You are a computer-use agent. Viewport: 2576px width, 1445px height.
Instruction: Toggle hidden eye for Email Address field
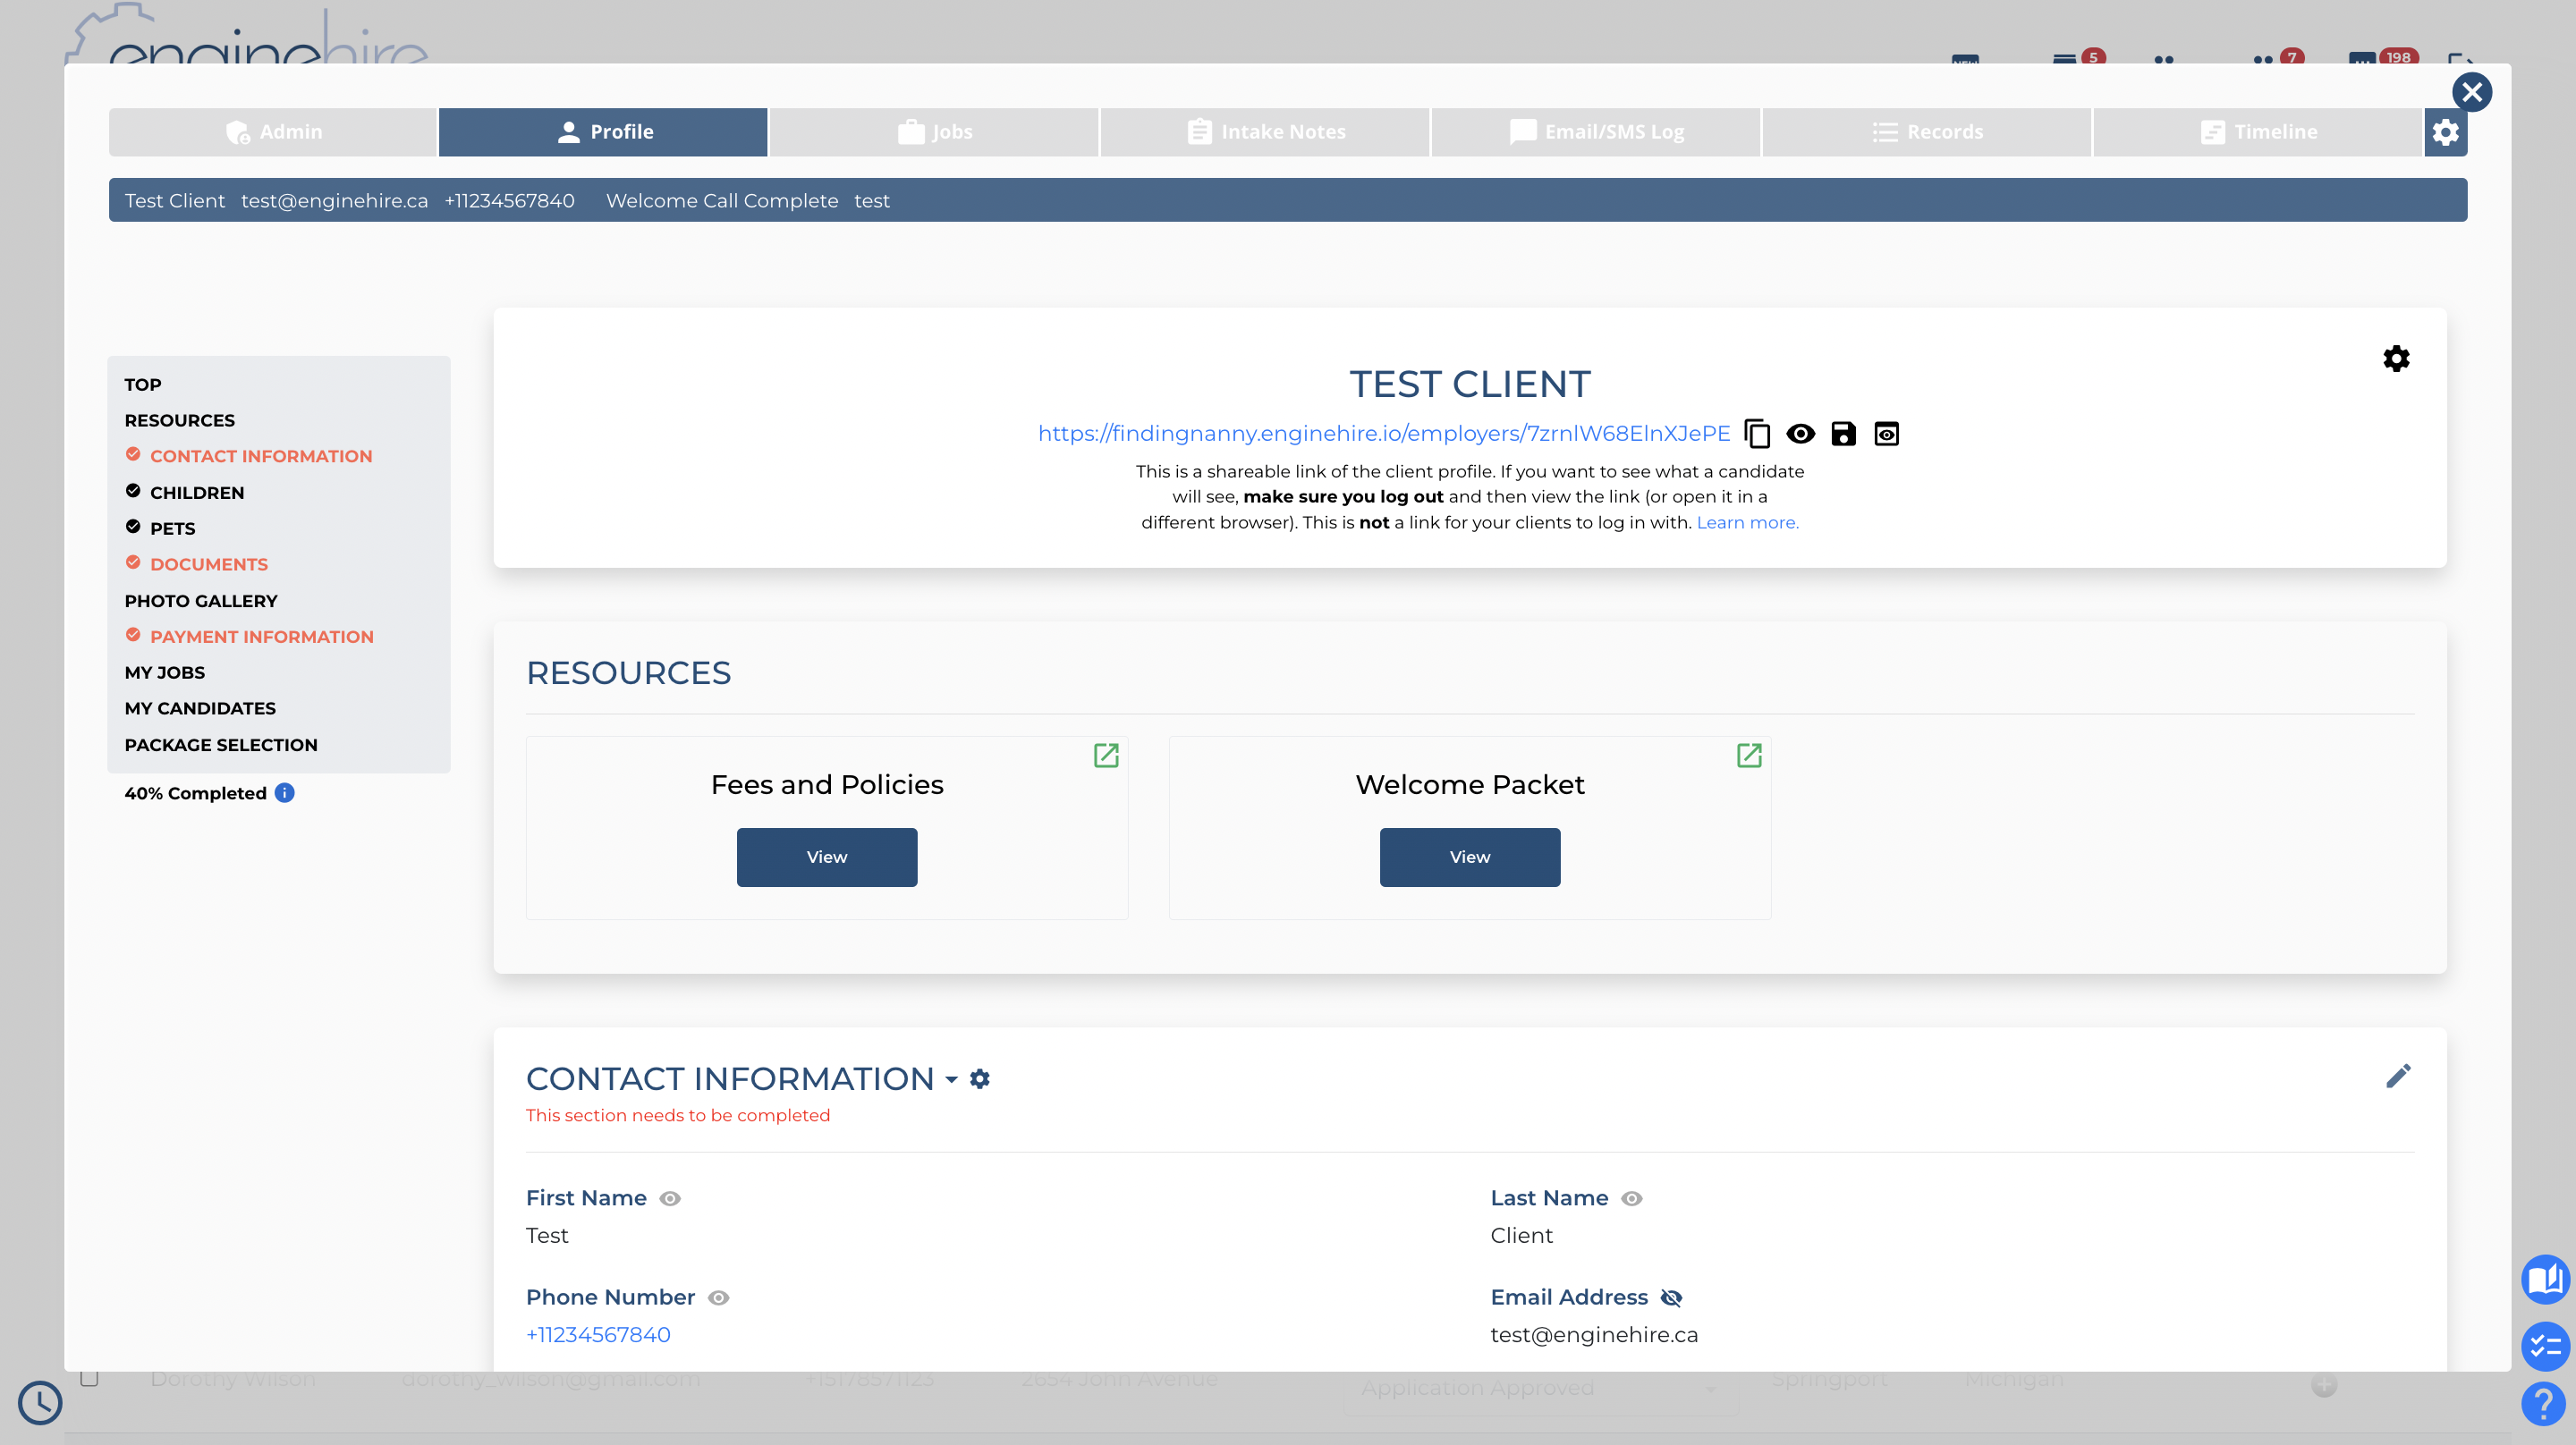(1671, 1297)
